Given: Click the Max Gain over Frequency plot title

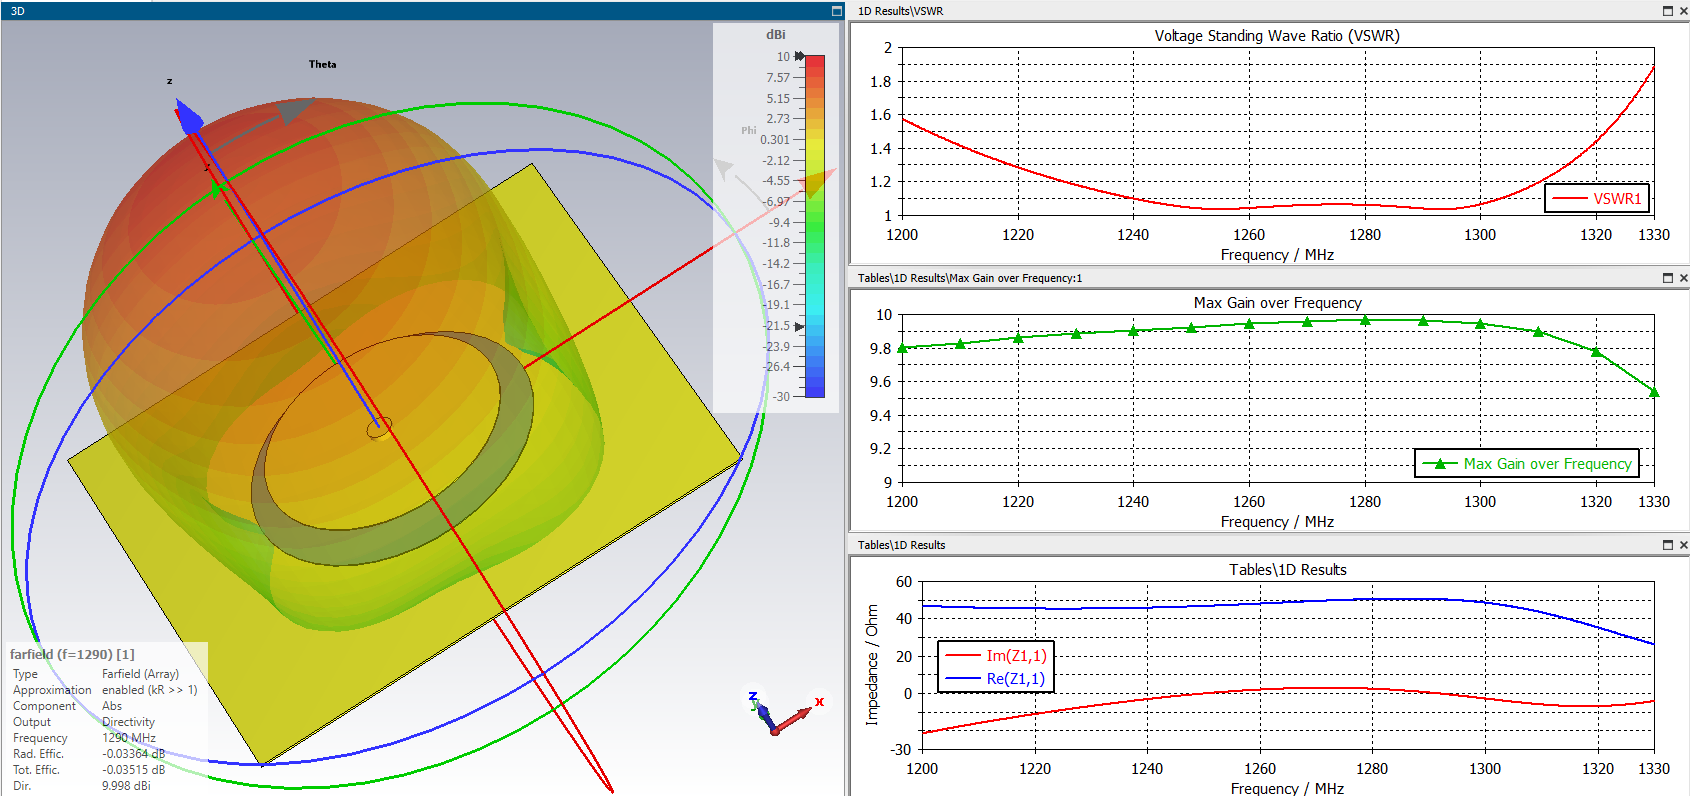Looking at the screenshot, I should click(1277, 303).
